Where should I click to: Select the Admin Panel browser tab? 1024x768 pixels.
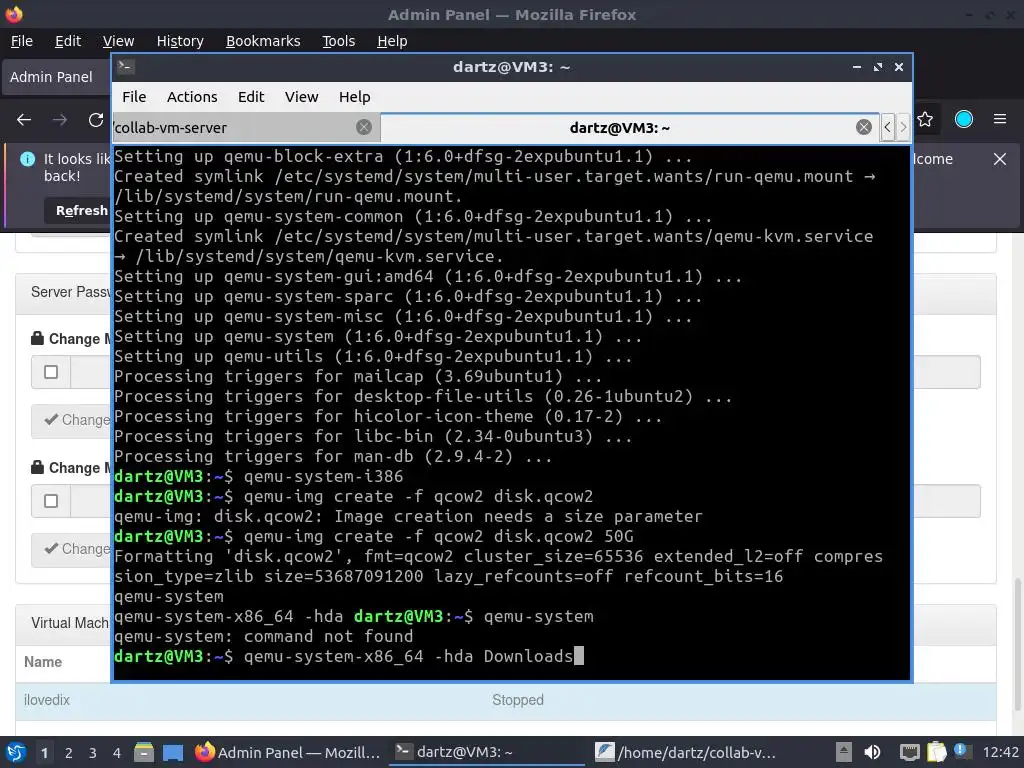pyautogui.click(x=57, y=77)
